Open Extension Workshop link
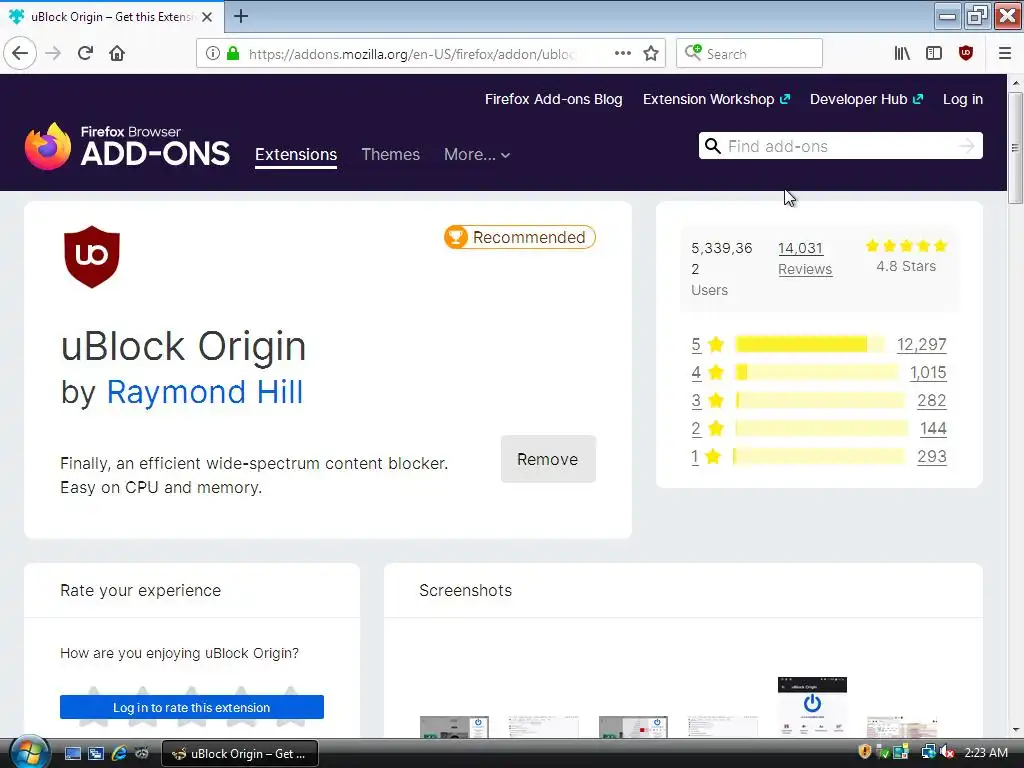Image resolution: width=1024 pixels, height=768 pixels. (716, 99)
